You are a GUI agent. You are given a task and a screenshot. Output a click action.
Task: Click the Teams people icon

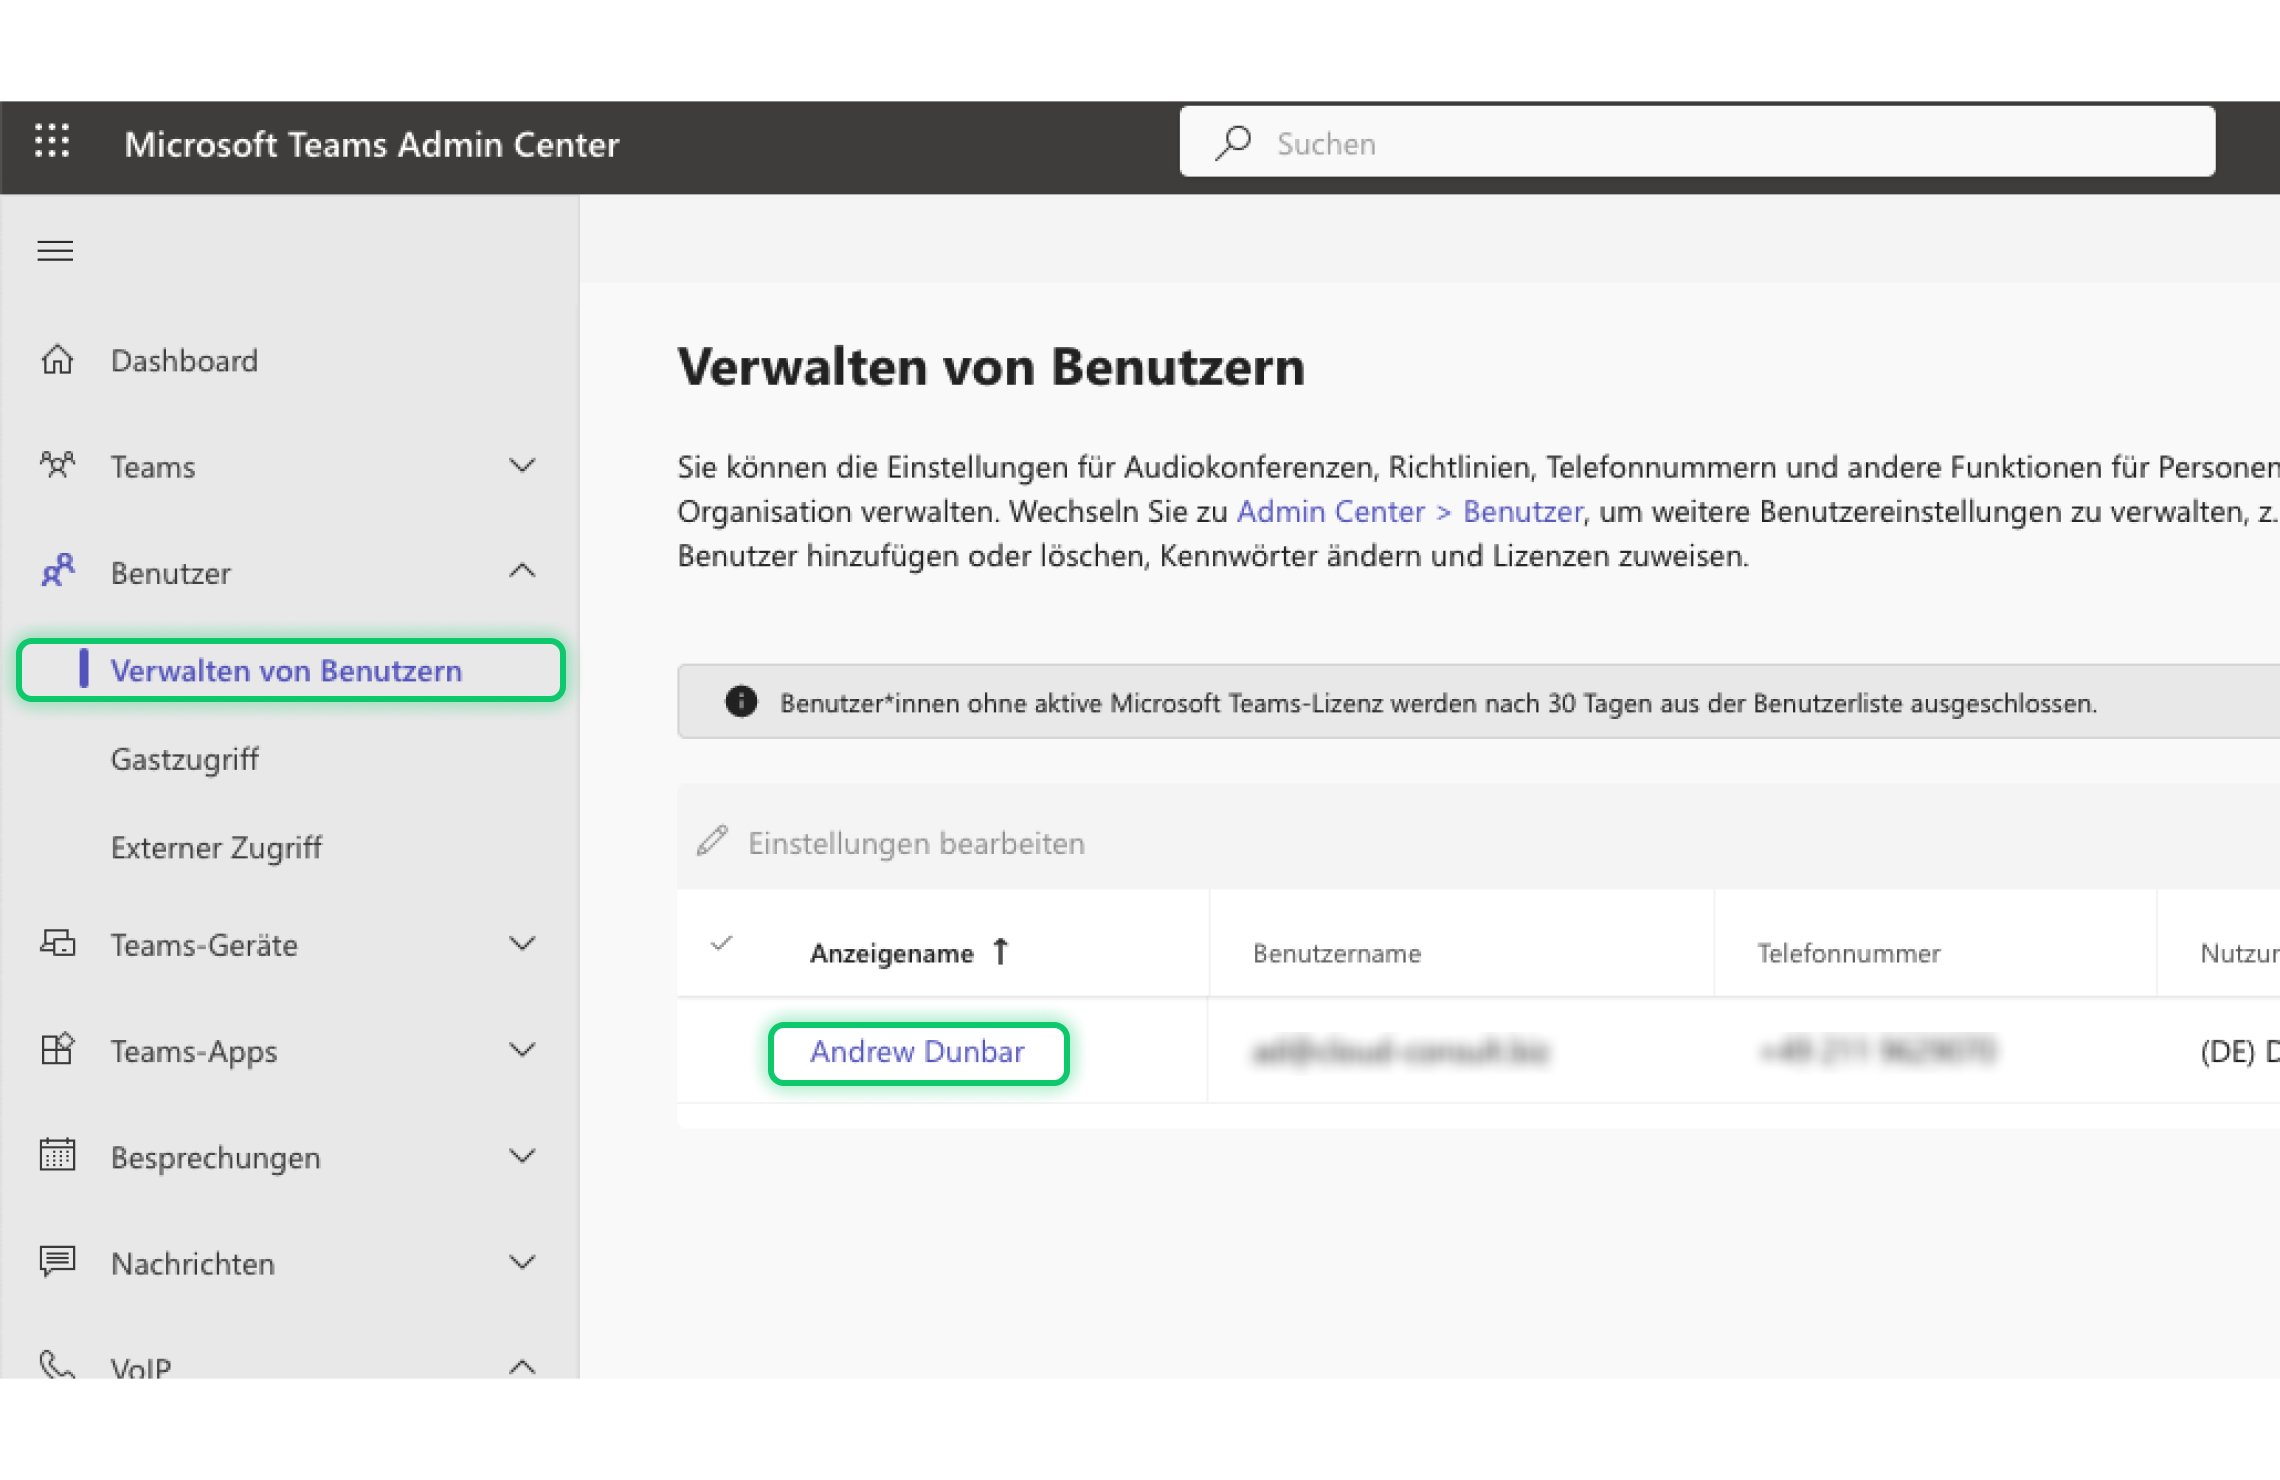57,465
